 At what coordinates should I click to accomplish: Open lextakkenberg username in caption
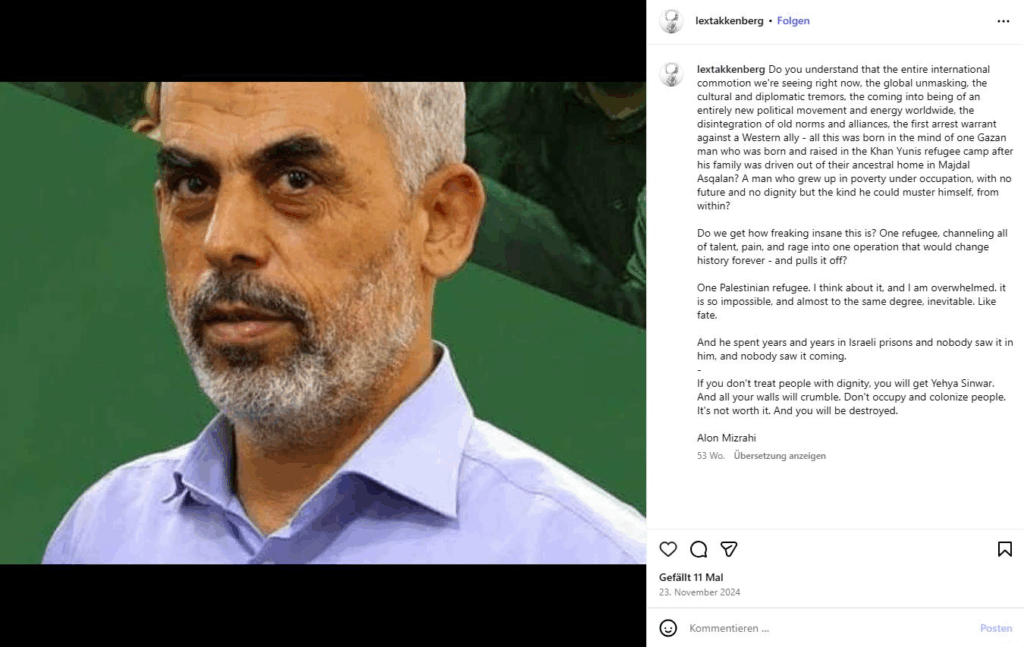pyautogui.click(x=731, y=69)
